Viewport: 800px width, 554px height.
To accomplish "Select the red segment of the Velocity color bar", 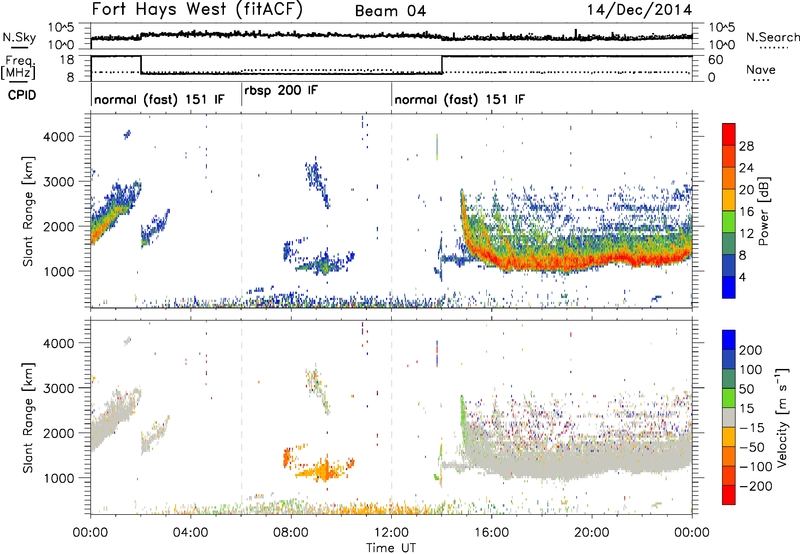I will point(729,495).
